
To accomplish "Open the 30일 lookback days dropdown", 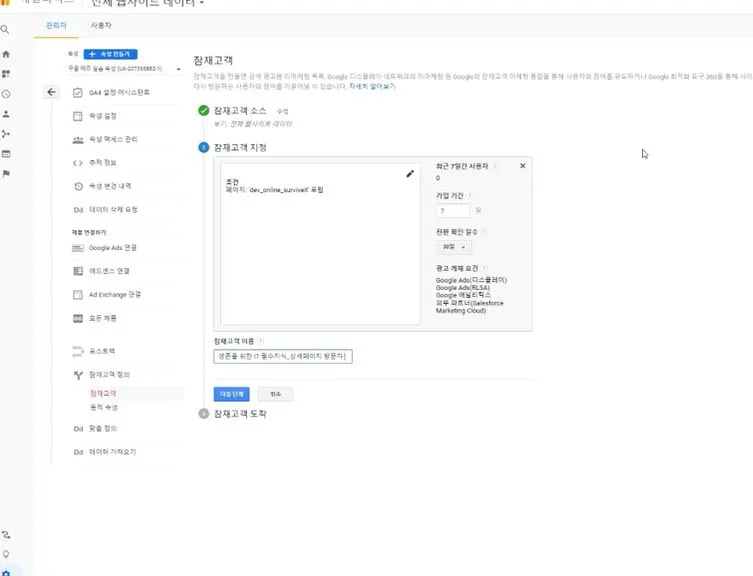I will pyautogui.click(x=454, y=247).
